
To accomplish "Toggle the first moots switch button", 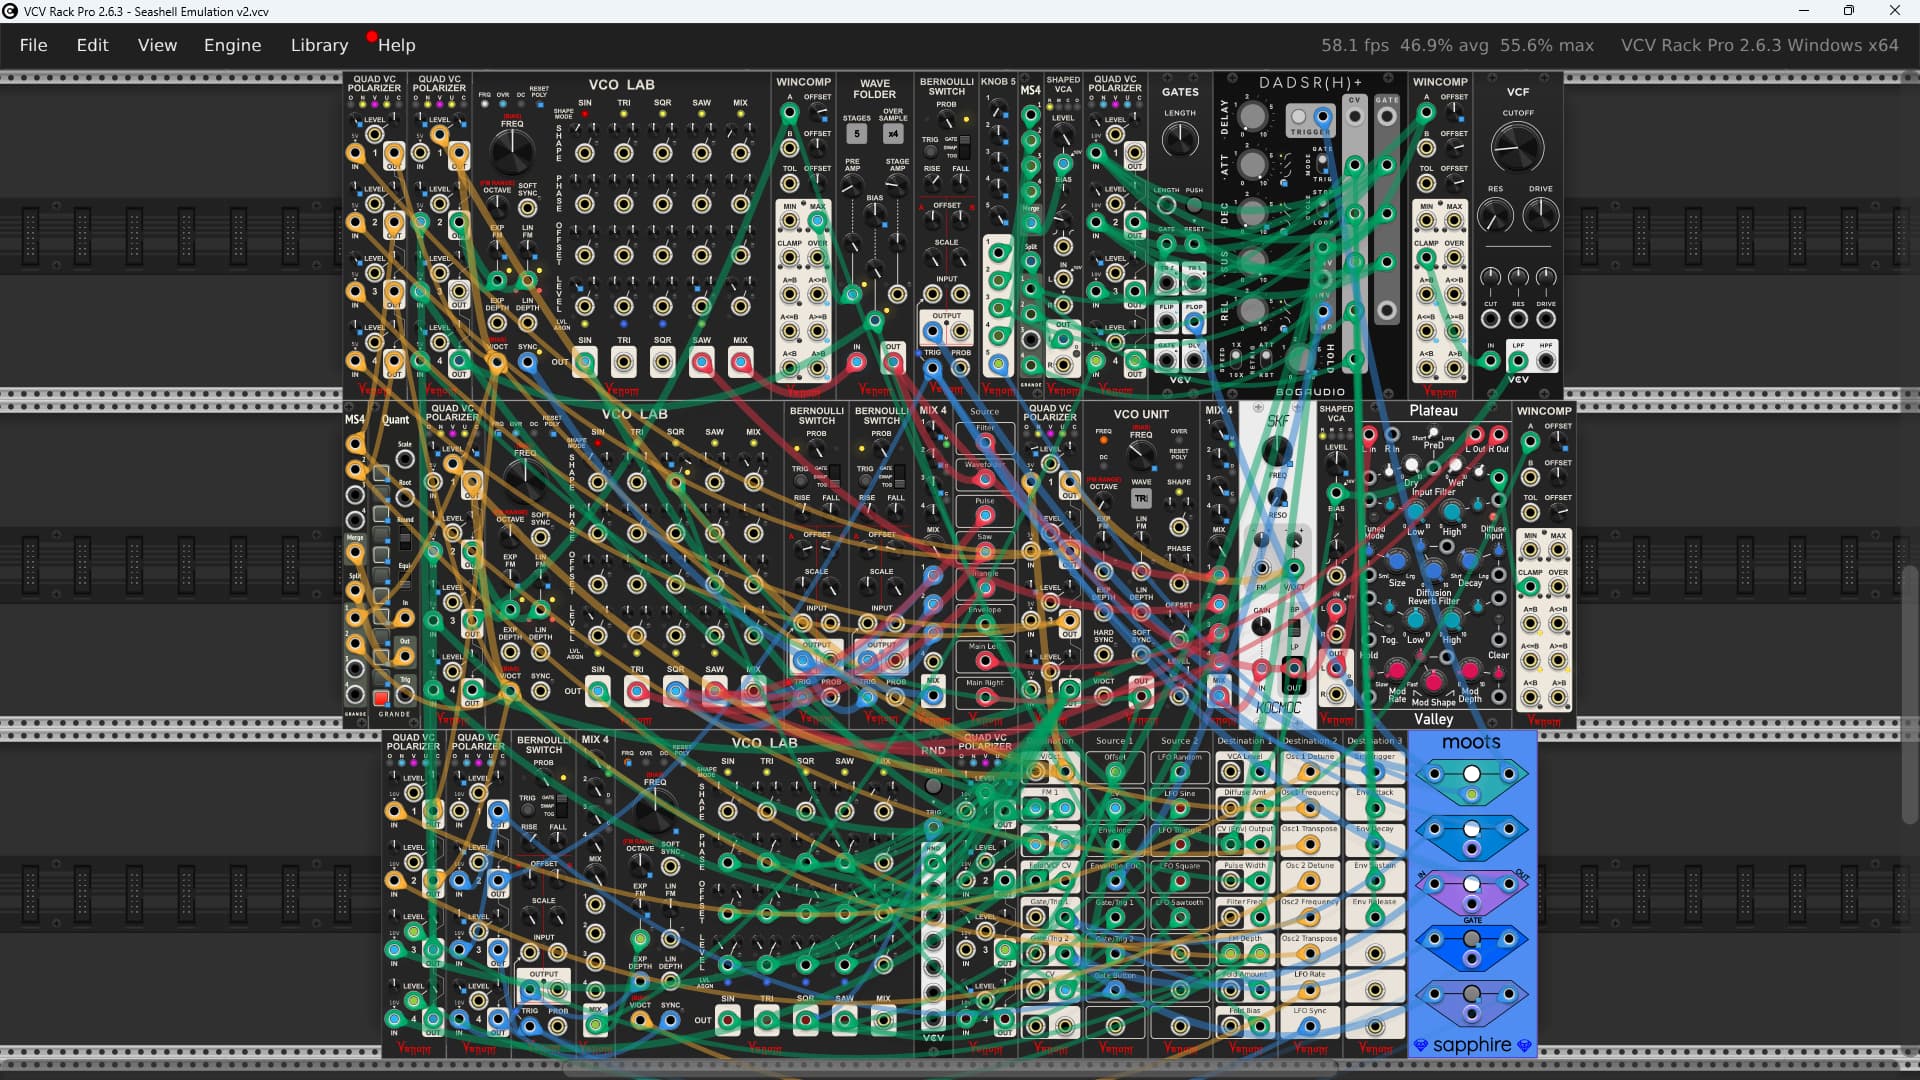I will [x=1471, y=774].
